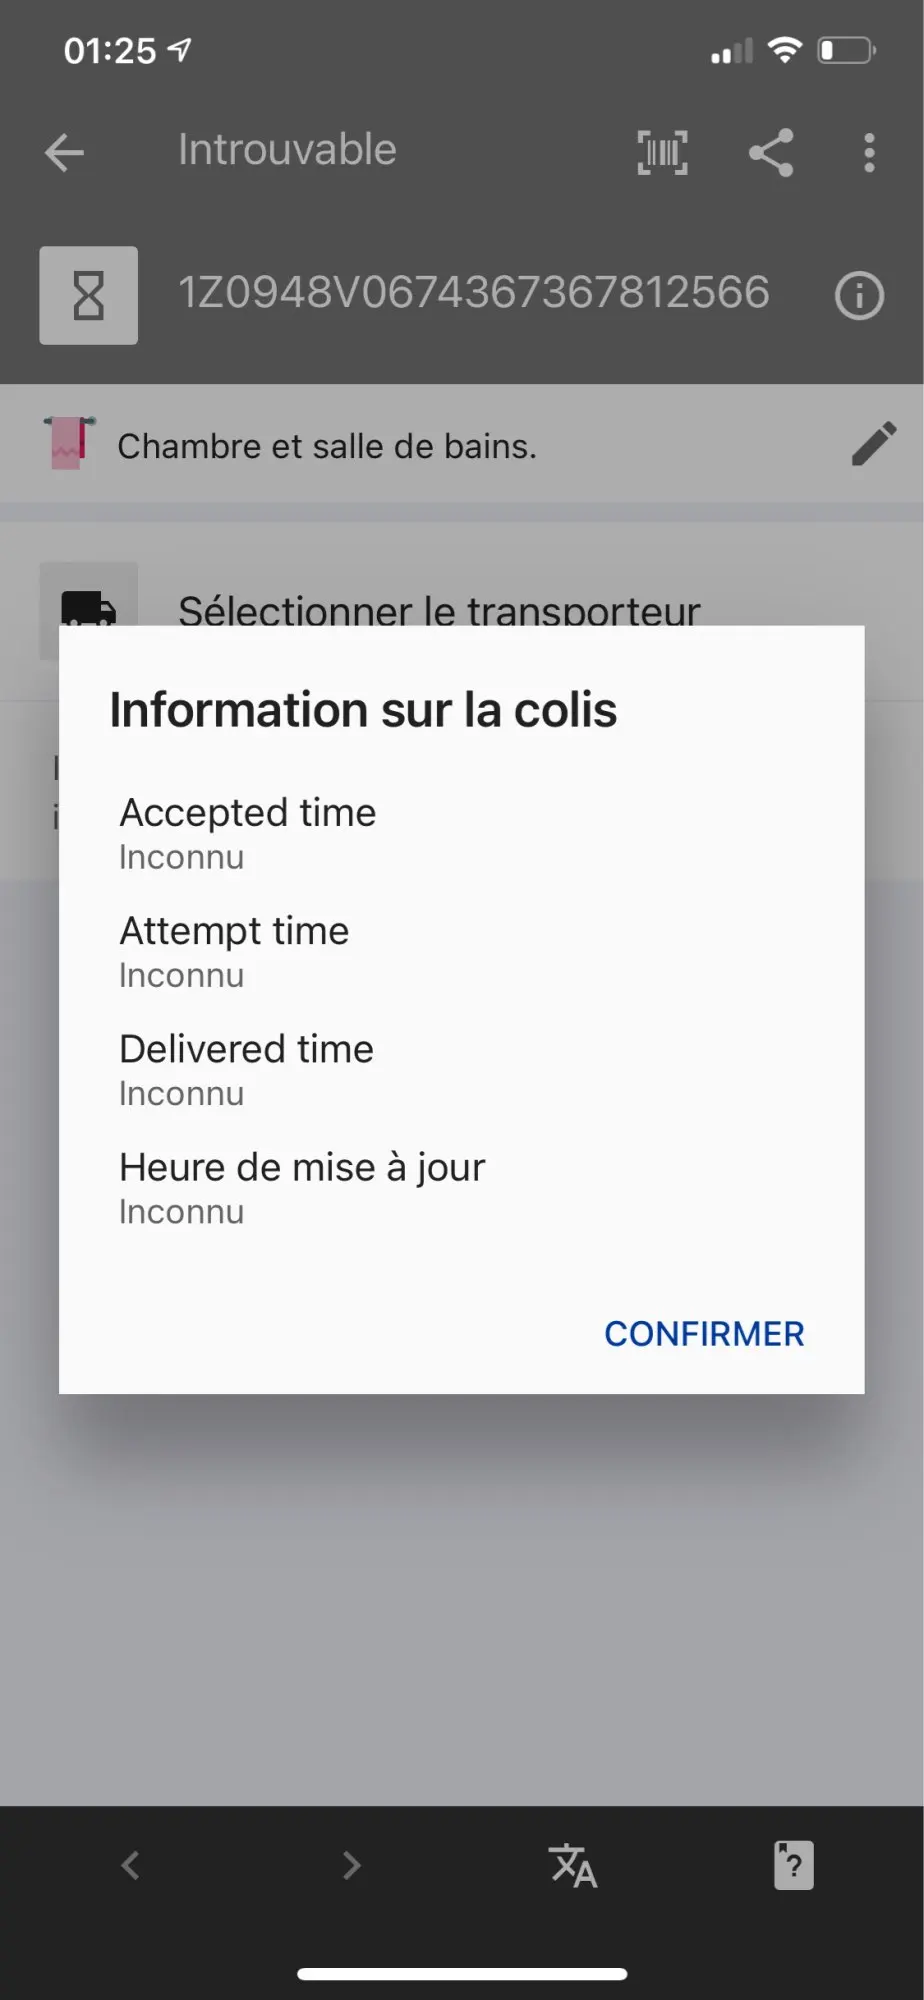Viewport: 924px width, 2000px height.
Task: Tap tracking number 1Z0948V0674367367812566
Action: coord(473,293)
